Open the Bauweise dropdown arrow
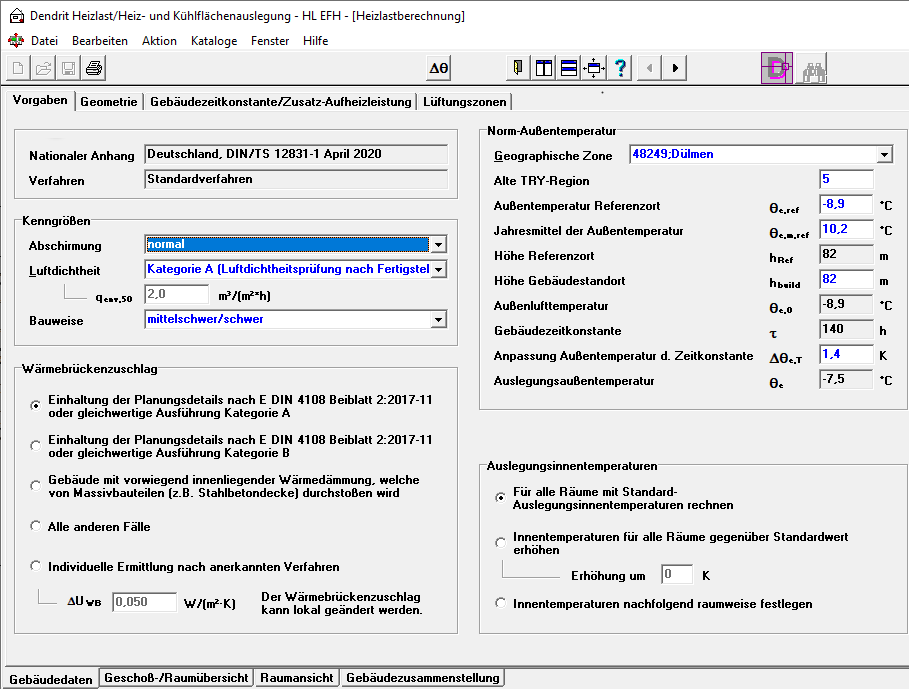 [438, 319]
